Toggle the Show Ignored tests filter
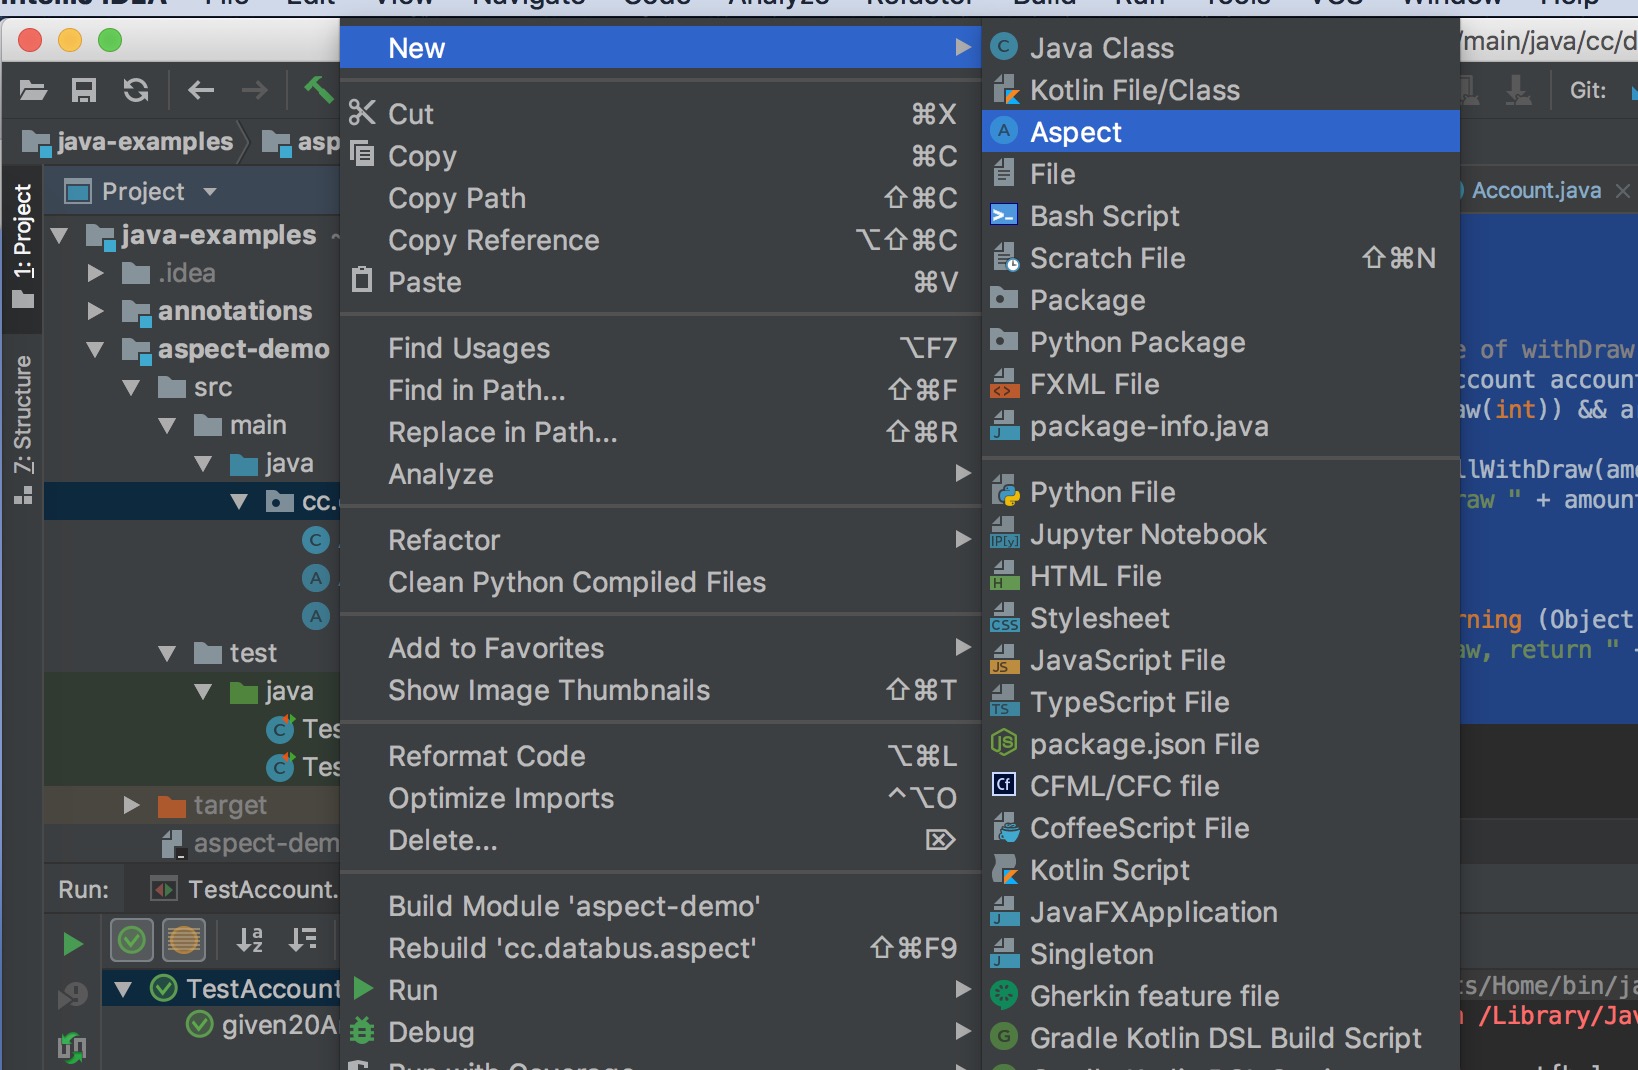Image resolution: width=1638 pixels, height=1070 pixels. pos(184,939)
